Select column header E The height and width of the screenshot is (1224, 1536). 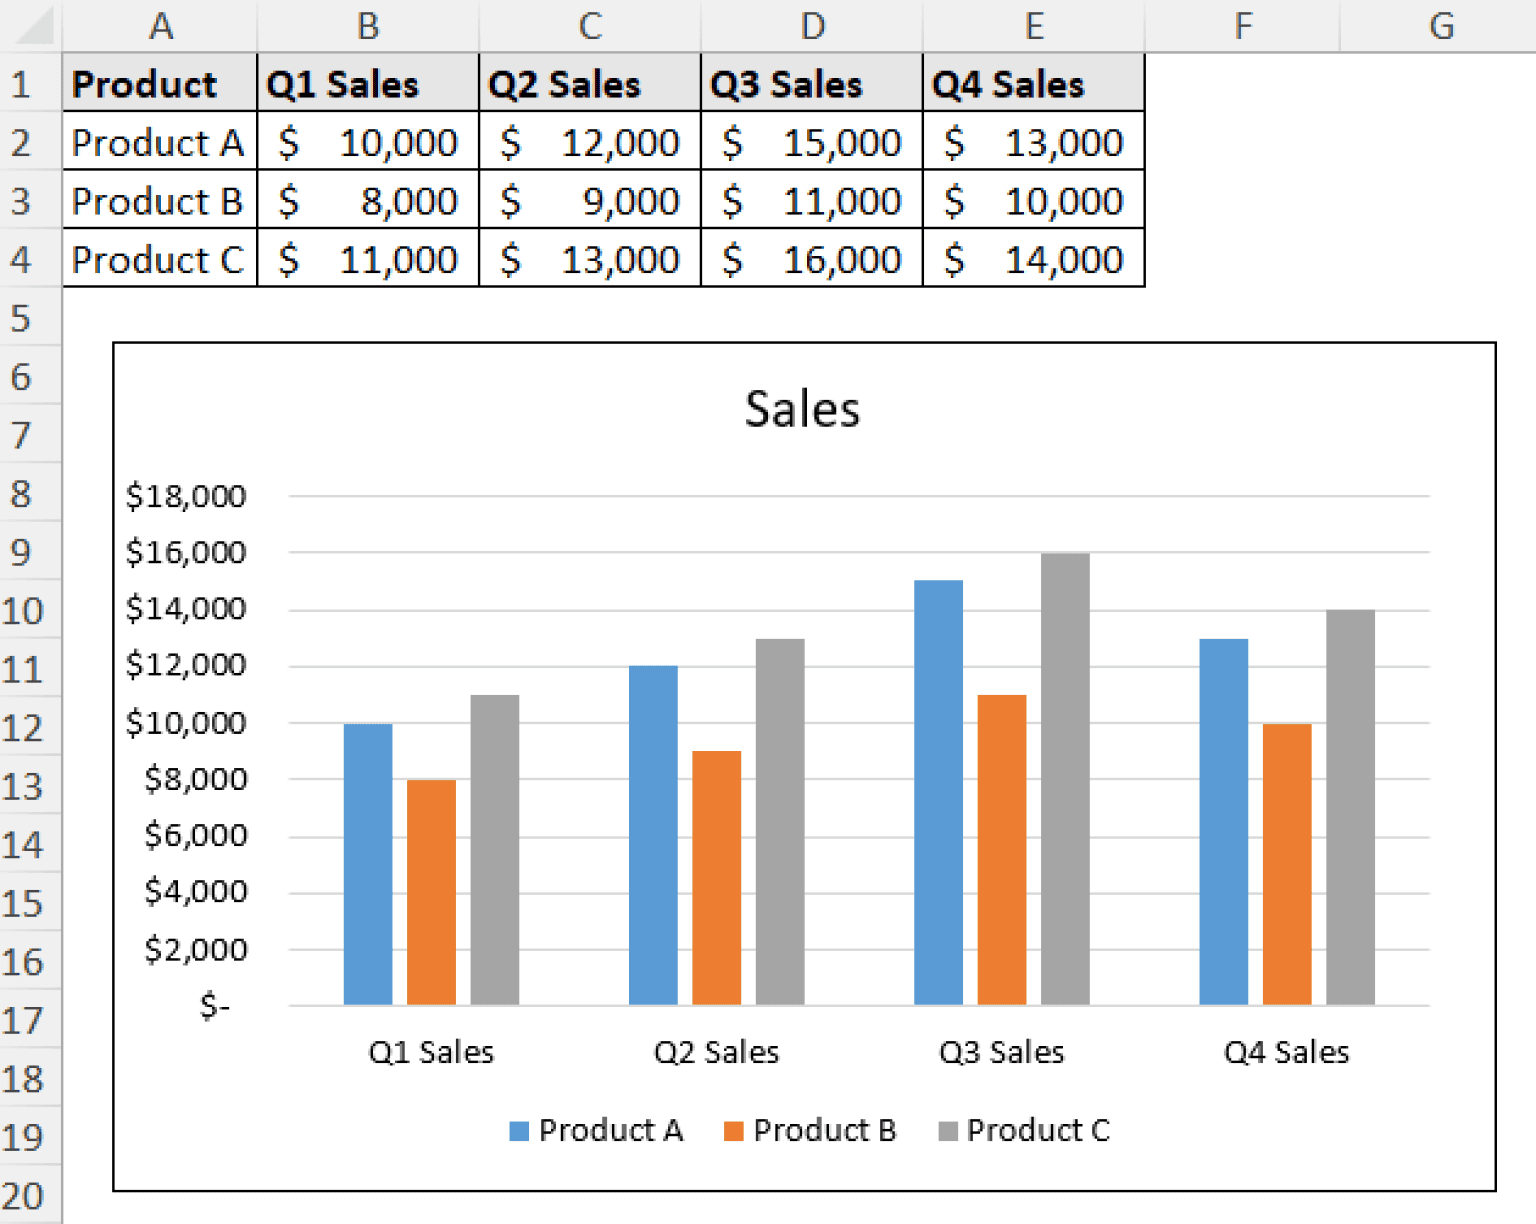point(1033,27)
